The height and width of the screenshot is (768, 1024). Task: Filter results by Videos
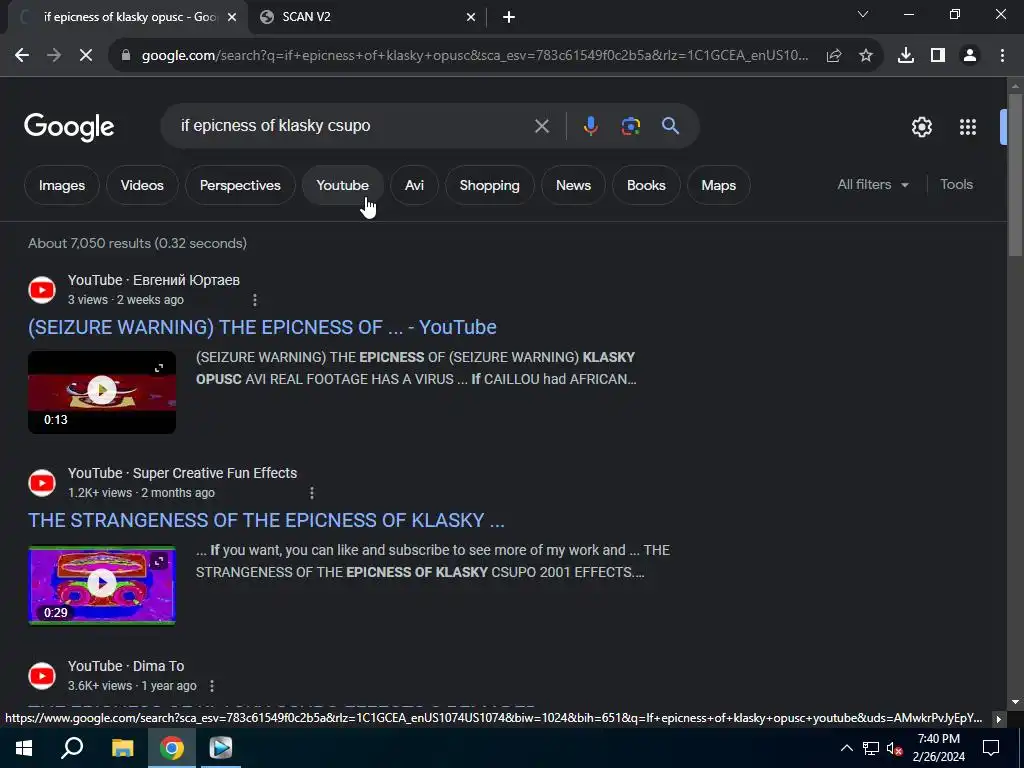pyautogui.click(x=142, y=185)
